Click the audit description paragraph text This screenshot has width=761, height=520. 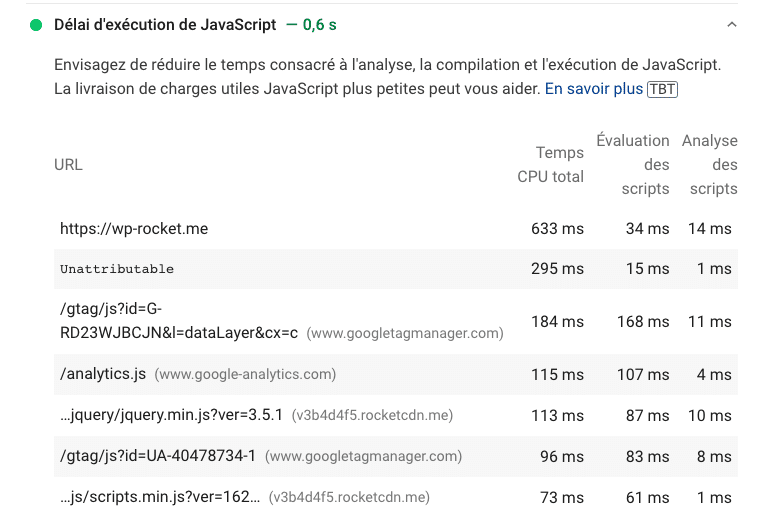(387, 77)
